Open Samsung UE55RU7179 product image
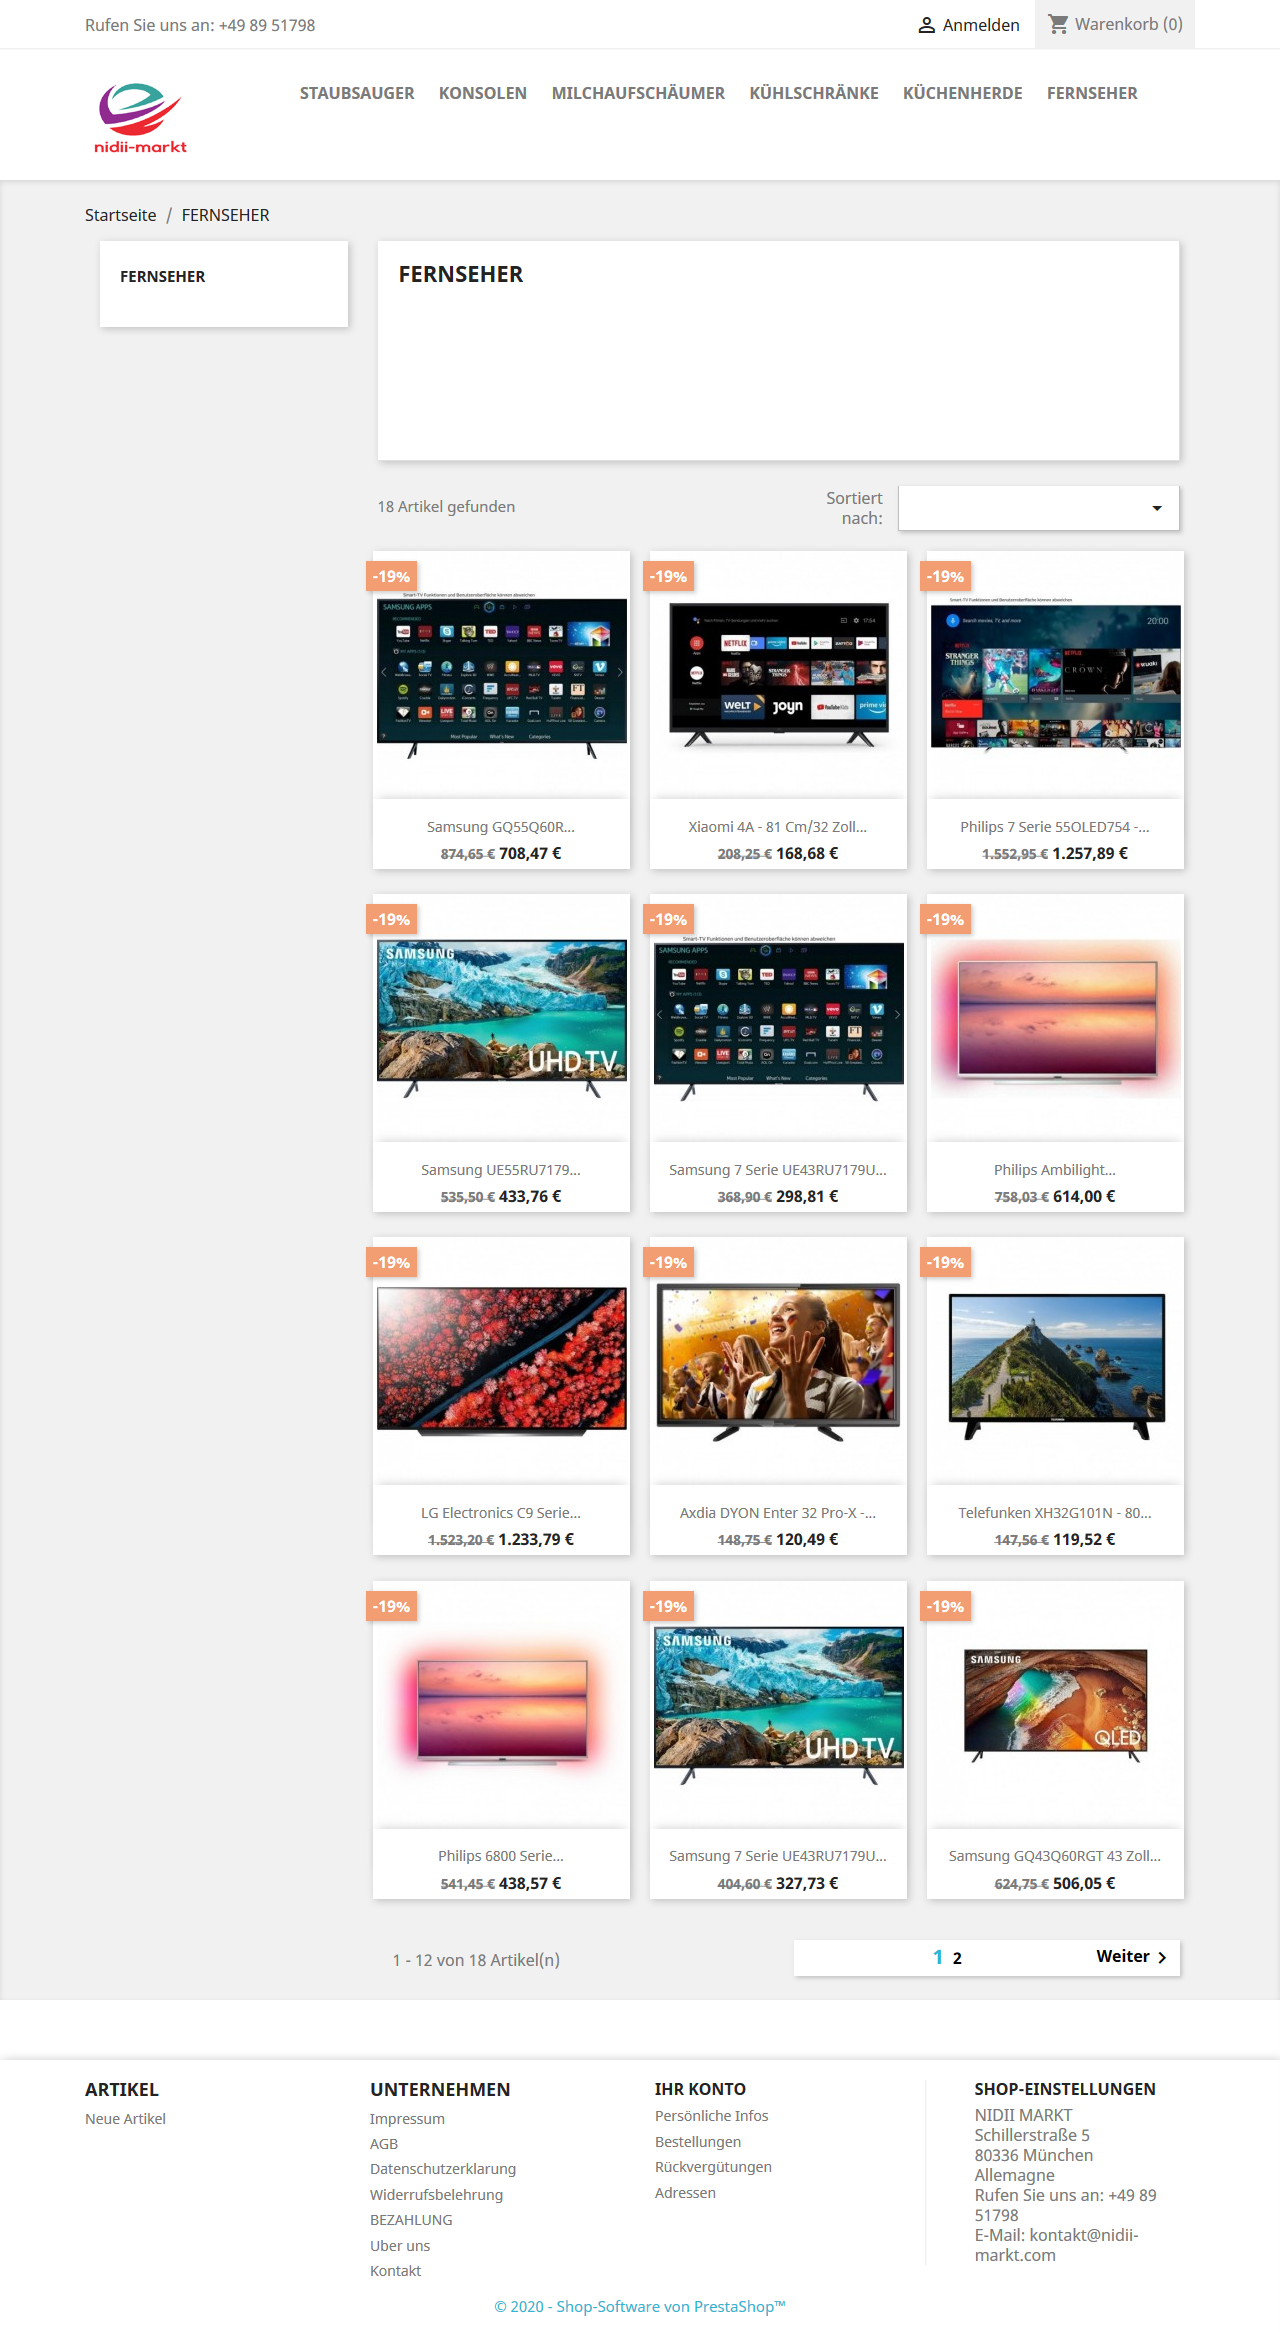The width and height of the screenshot is (1280, 2332). (x=502, y=1018)
